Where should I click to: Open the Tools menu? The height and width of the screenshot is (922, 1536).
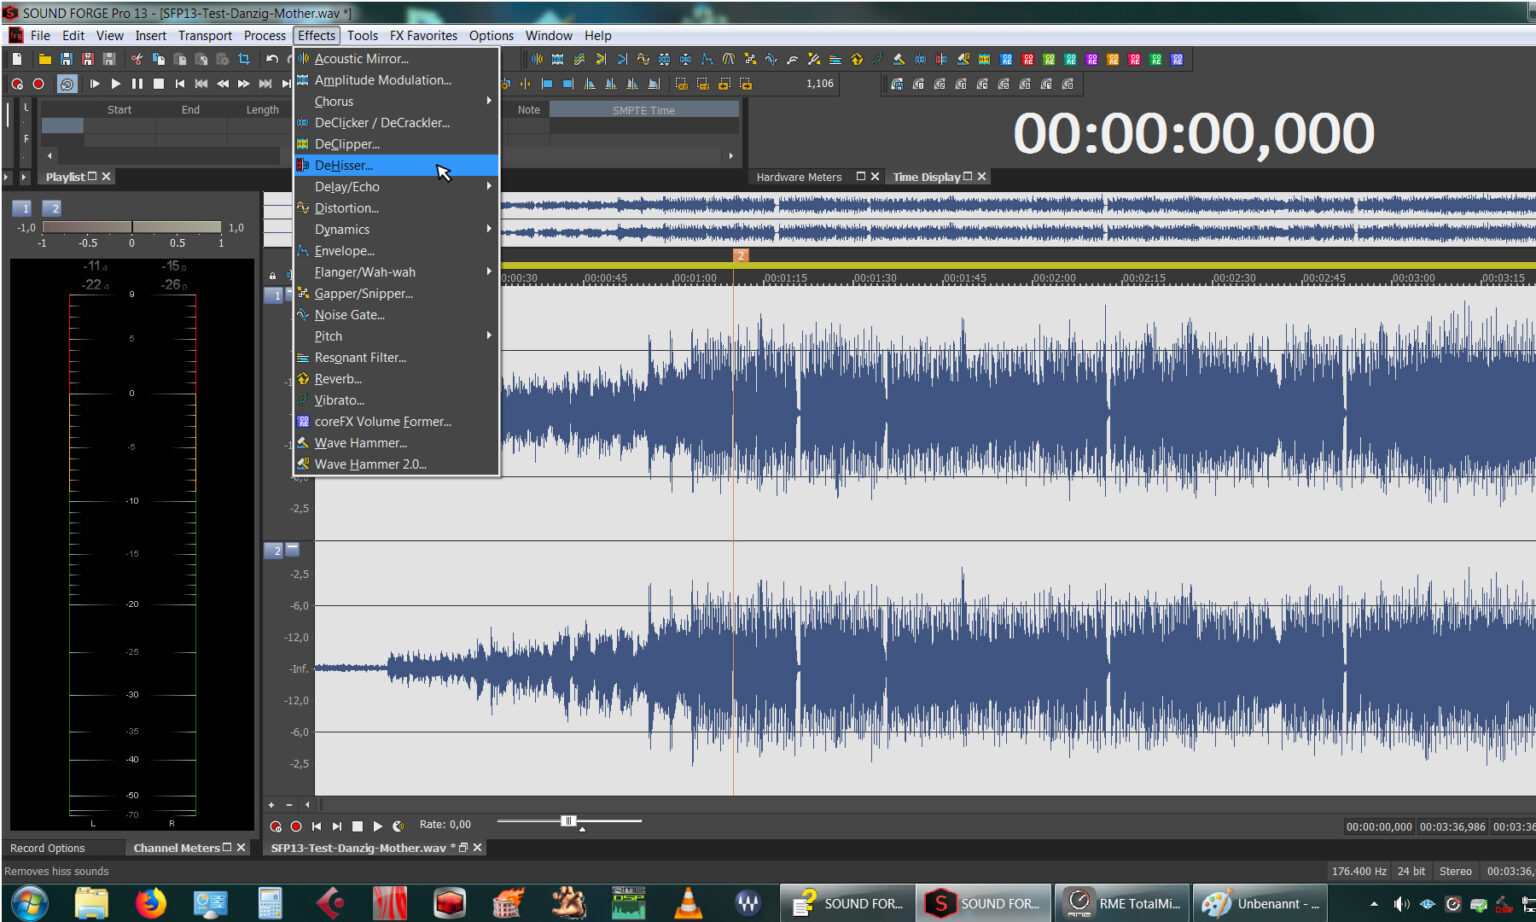pyautogui.click(x=363, y=35)
